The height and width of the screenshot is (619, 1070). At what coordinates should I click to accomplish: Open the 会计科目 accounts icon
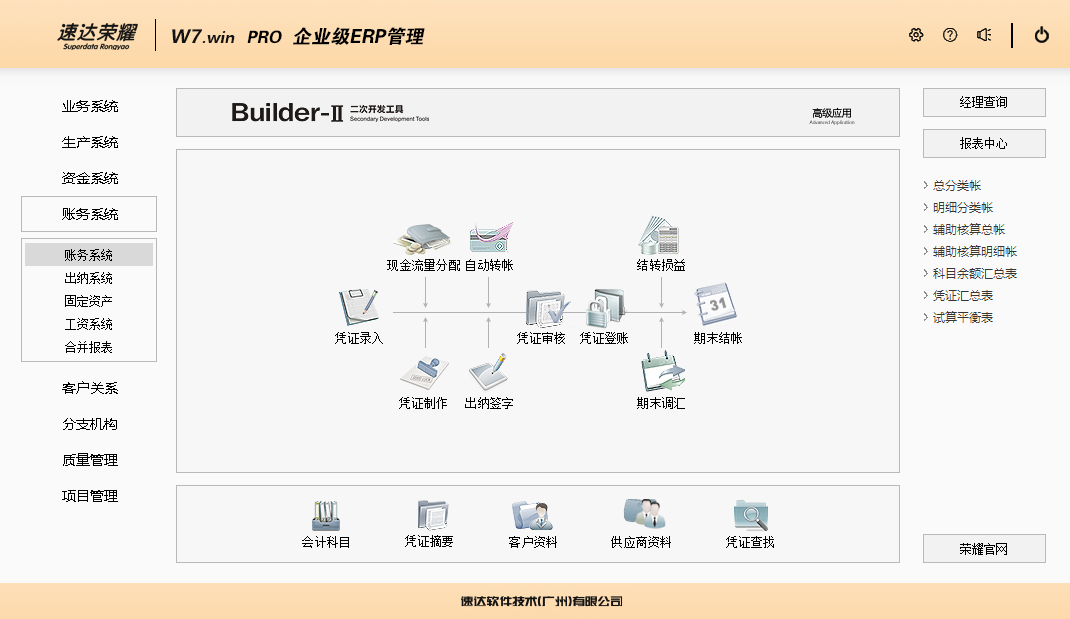326,516
